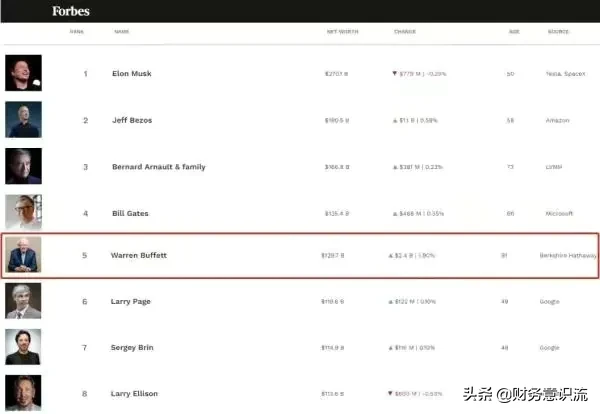This screenshot has width=600, height=414.
Task: Click the down arrow in Elon Musk's change
Action: click(x=395, y=73)
